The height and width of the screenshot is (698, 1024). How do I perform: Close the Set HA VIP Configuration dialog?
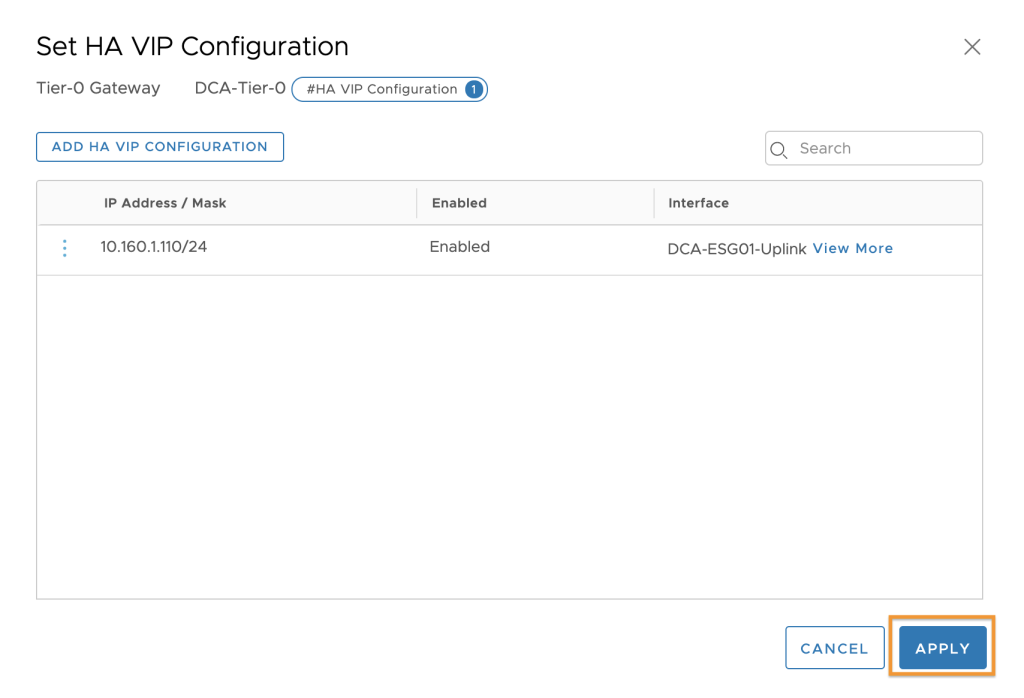(x=972, y=47)
